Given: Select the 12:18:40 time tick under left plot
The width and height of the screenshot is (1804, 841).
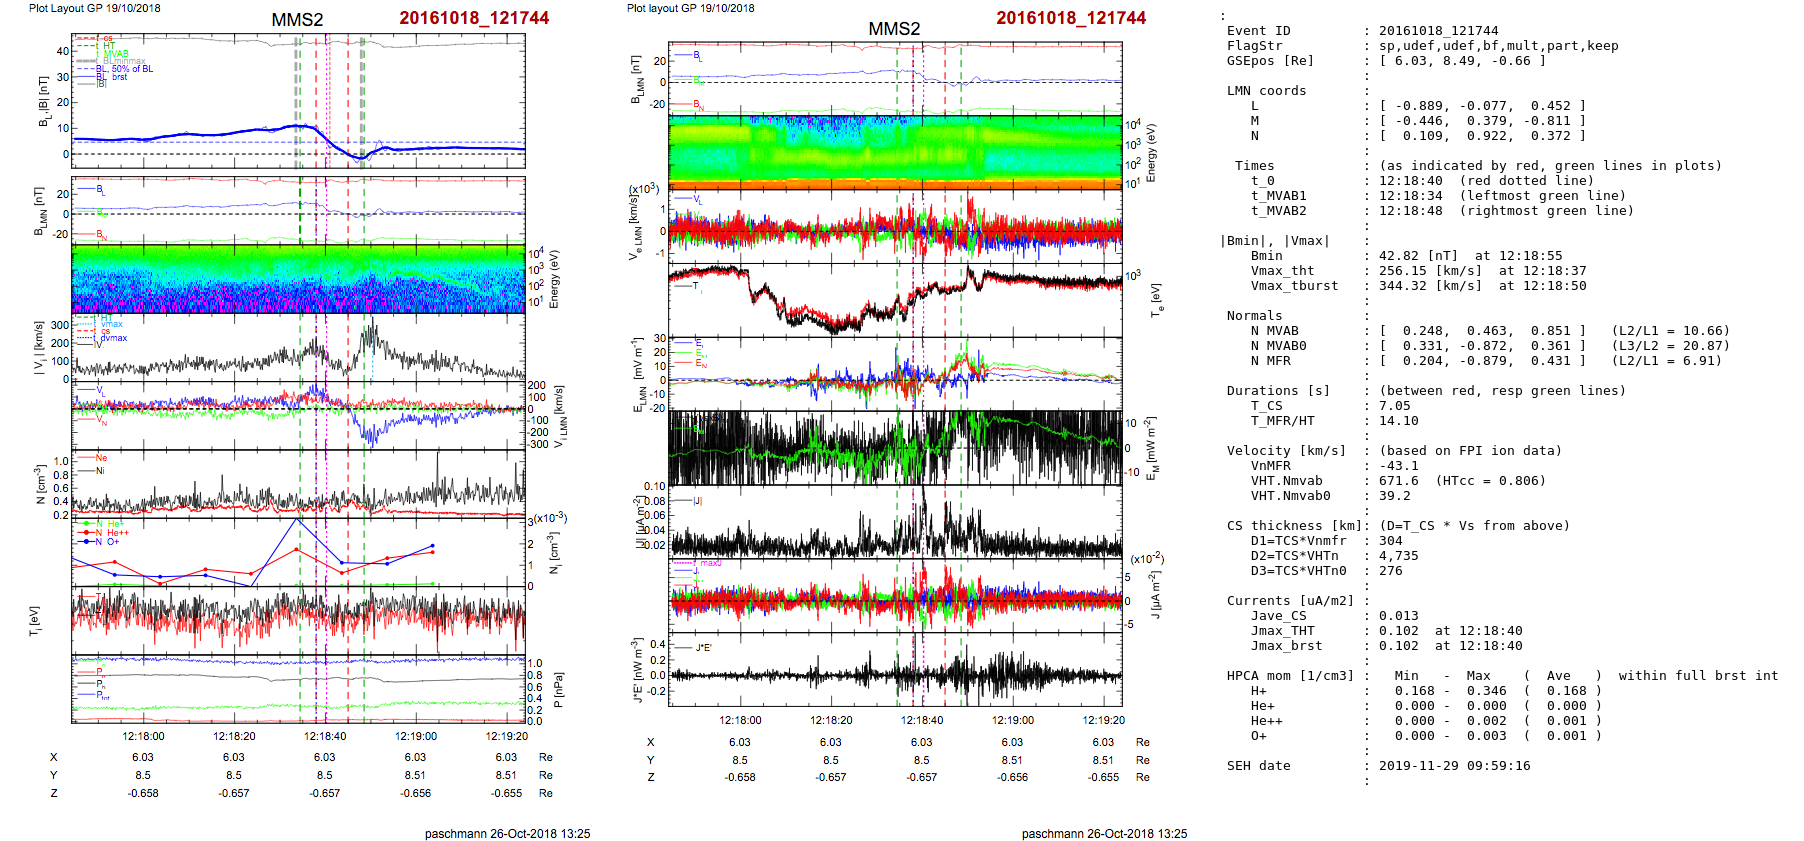Looking at the screenshot, I should pyautogui.click(x=325, y=736).
